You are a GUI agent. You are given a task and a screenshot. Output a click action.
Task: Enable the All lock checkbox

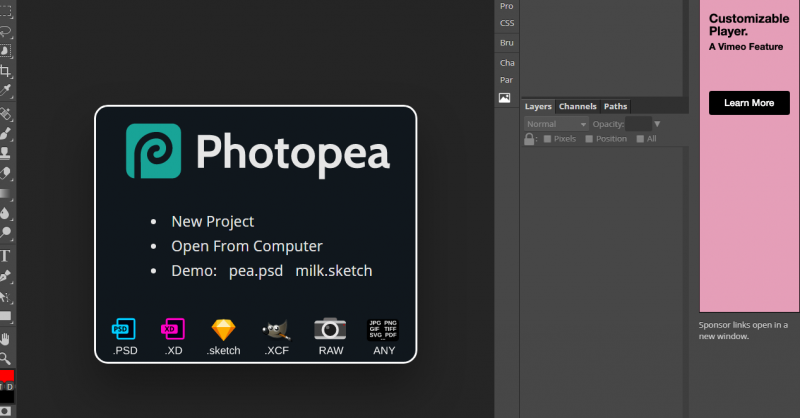click(x=640, y=139)
